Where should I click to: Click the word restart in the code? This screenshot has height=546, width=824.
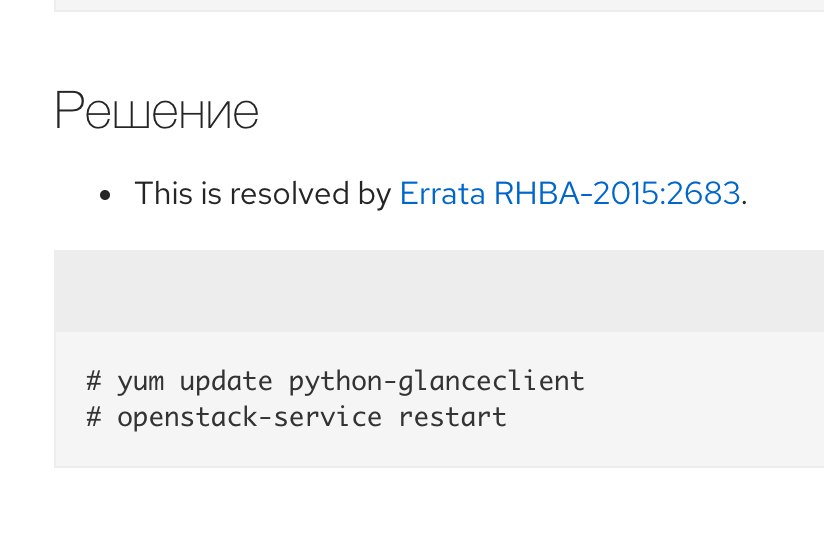coord(452,417)
